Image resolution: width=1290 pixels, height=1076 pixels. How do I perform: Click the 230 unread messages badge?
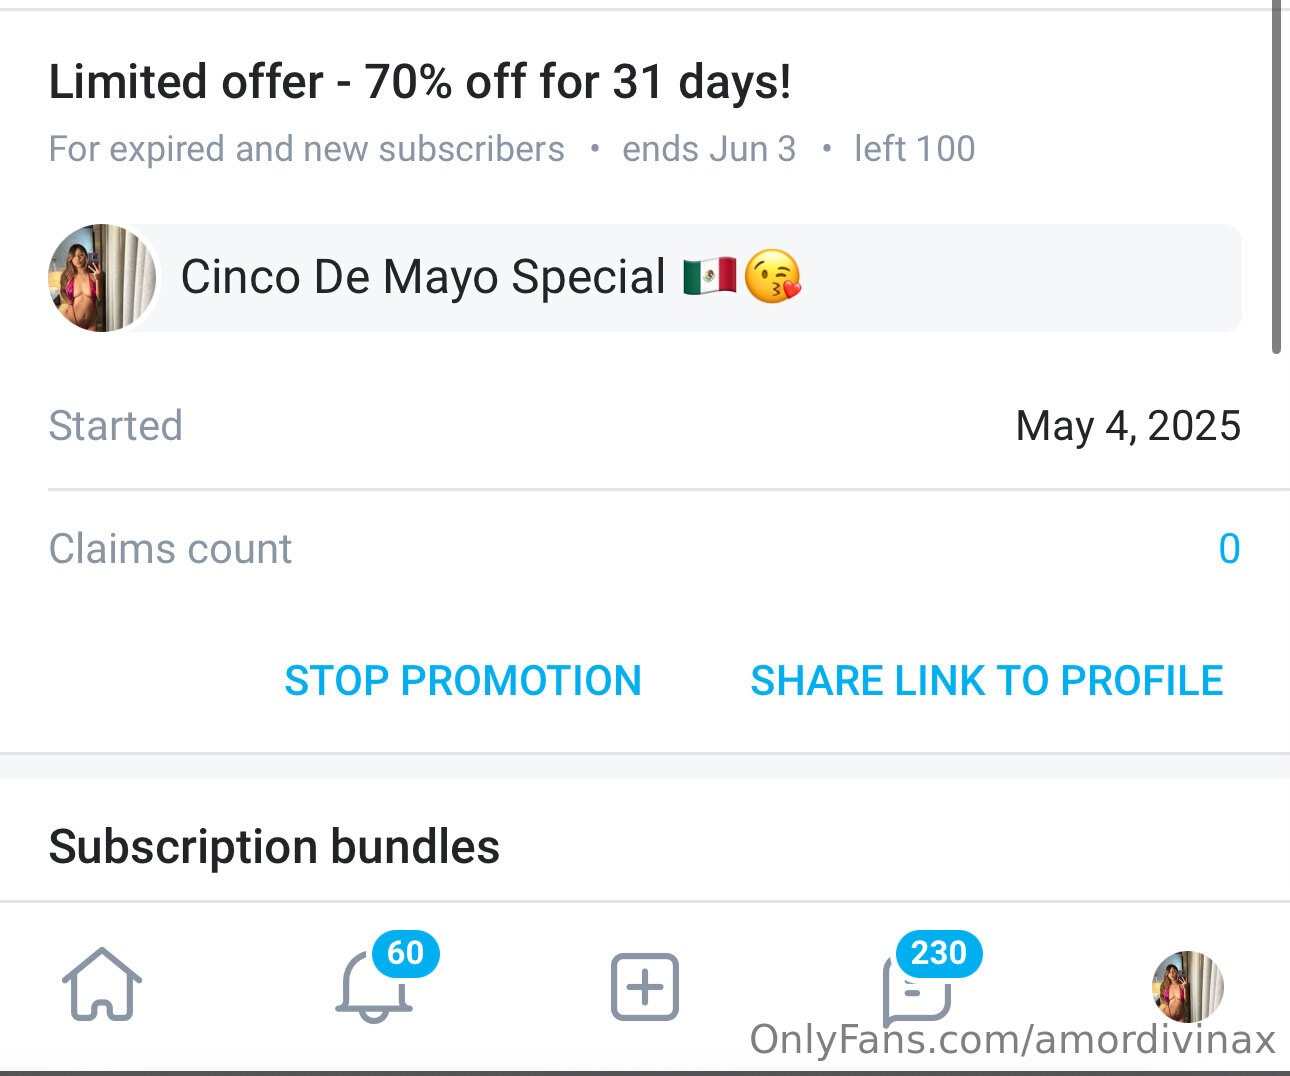(x=939, y=953)
